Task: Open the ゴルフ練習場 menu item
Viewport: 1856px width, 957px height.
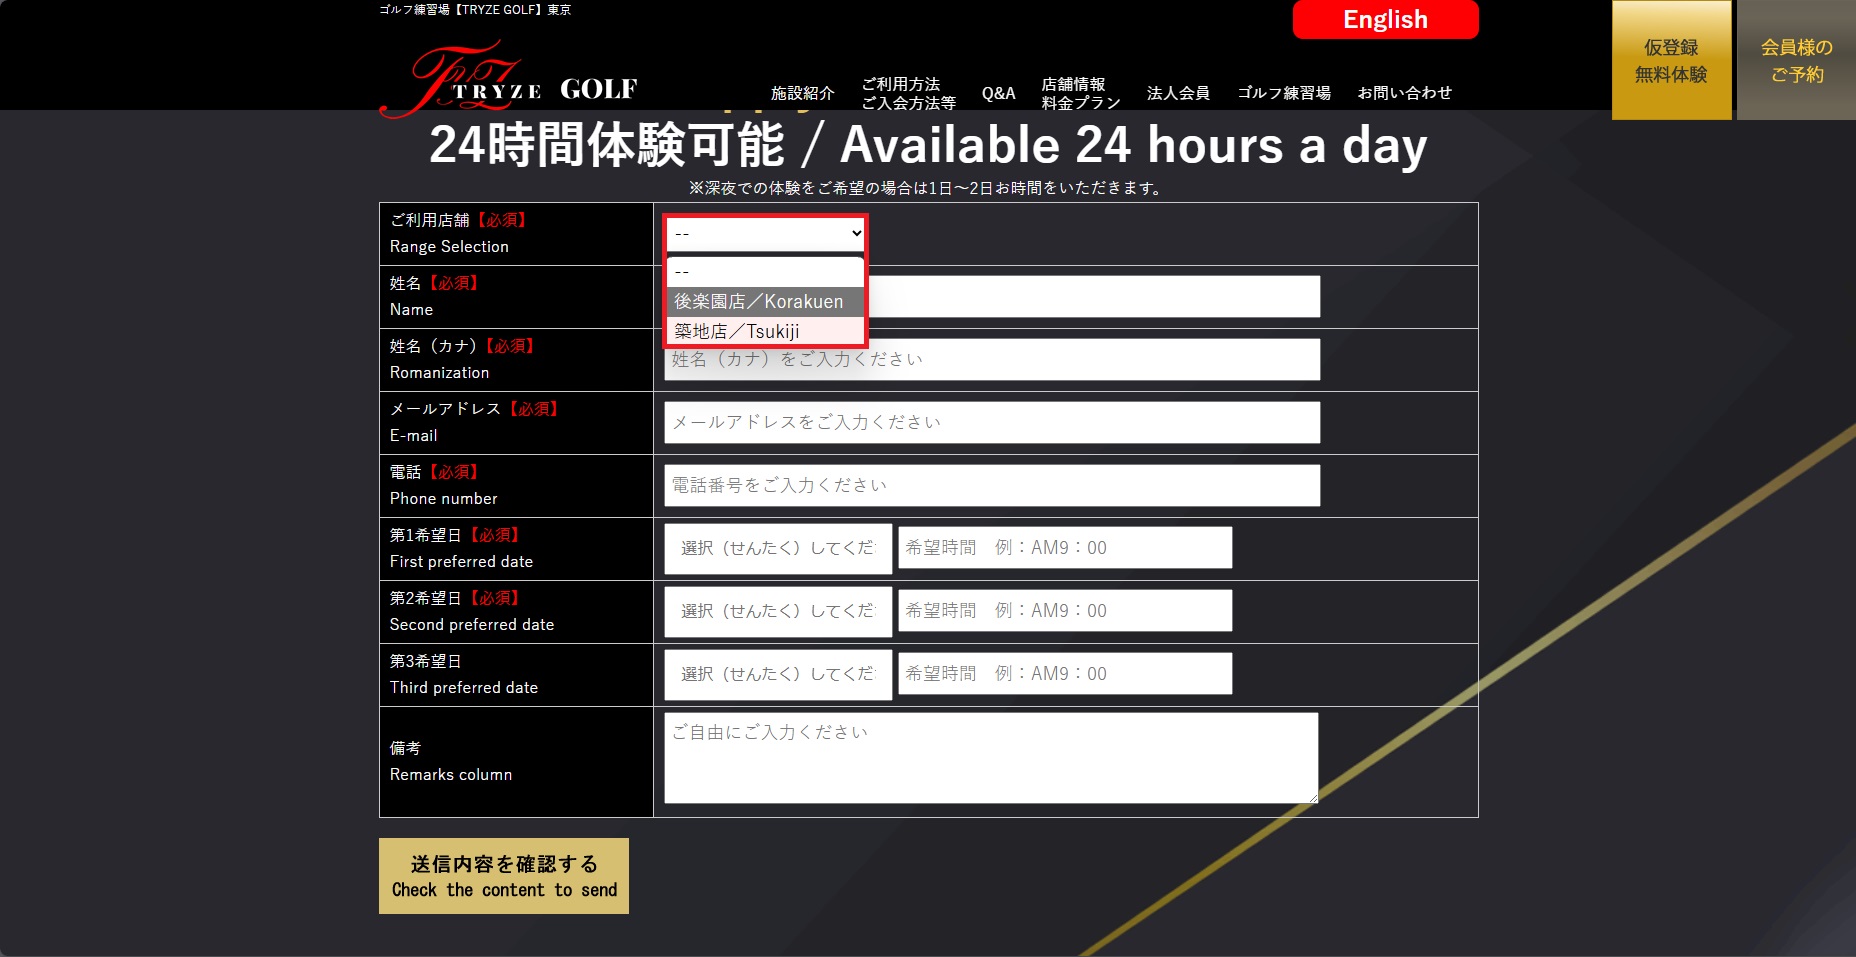Action: coord(1284,93)
